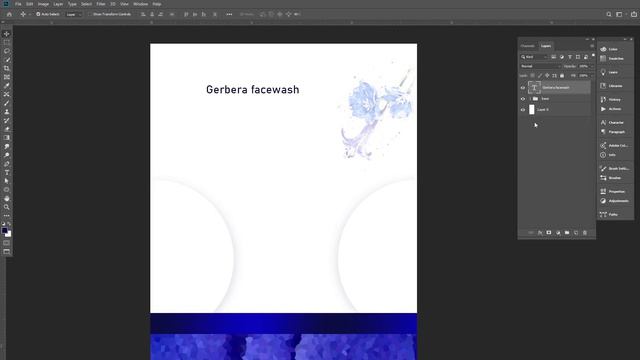The width and height of the screenshot is (640, 360).
Task: Hide the bottom white layer eye icon
Action: (x=523, y=110)
